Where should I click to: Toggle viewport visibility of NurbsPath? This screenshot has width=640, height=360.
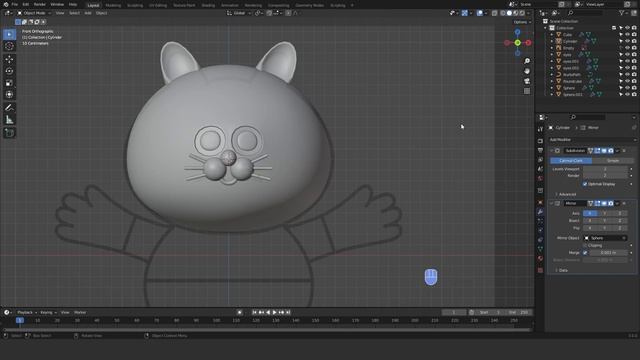point(627,75)
